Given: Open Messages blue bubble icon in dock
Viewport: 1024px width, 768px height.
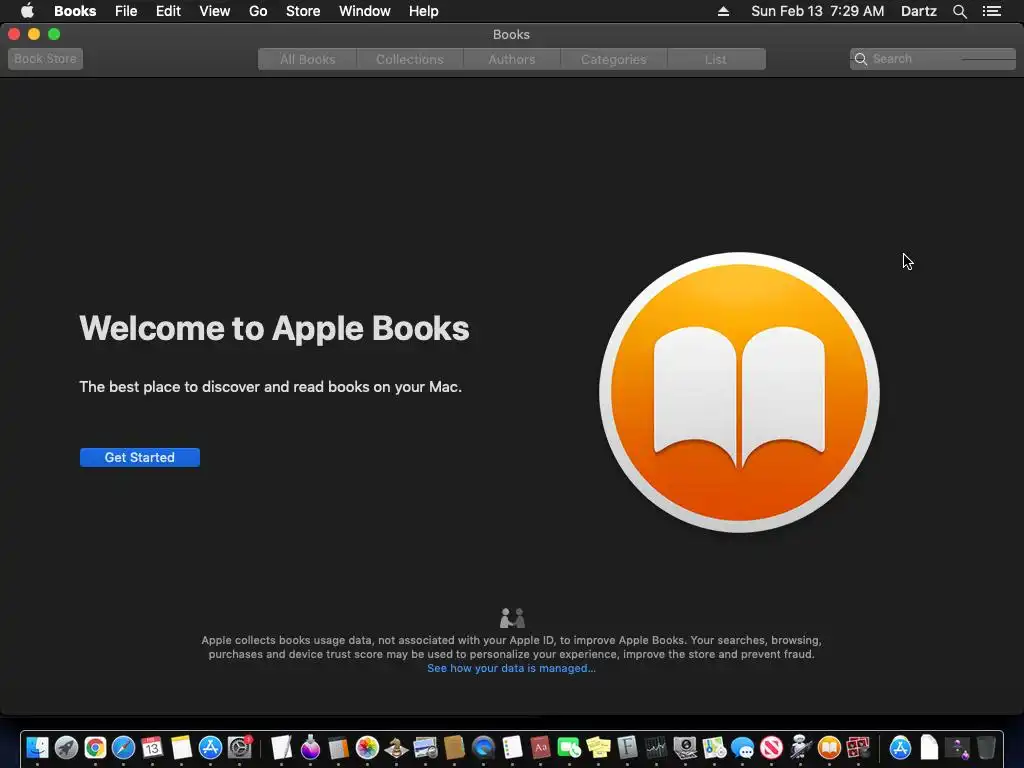Looking at the screenshot, I should click(743, 748).
